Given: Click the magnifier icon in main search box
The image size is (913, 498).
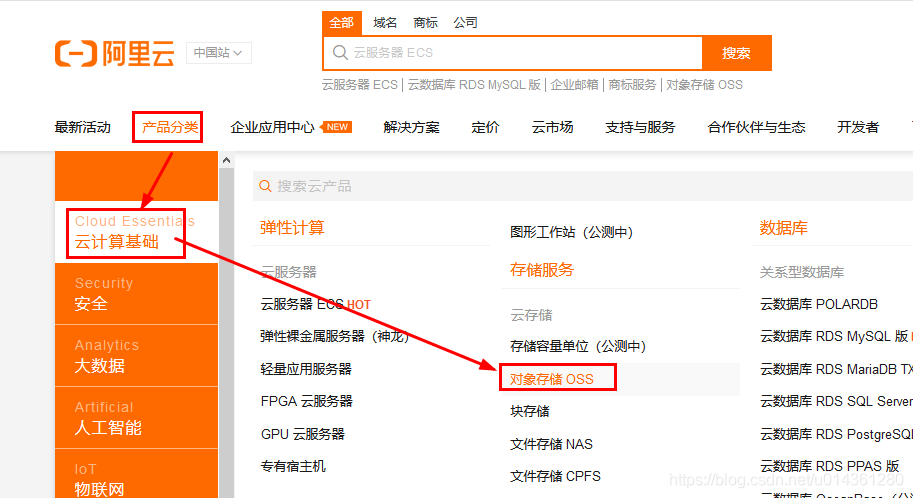Looking at the screenshot, I should coord(340,52).
